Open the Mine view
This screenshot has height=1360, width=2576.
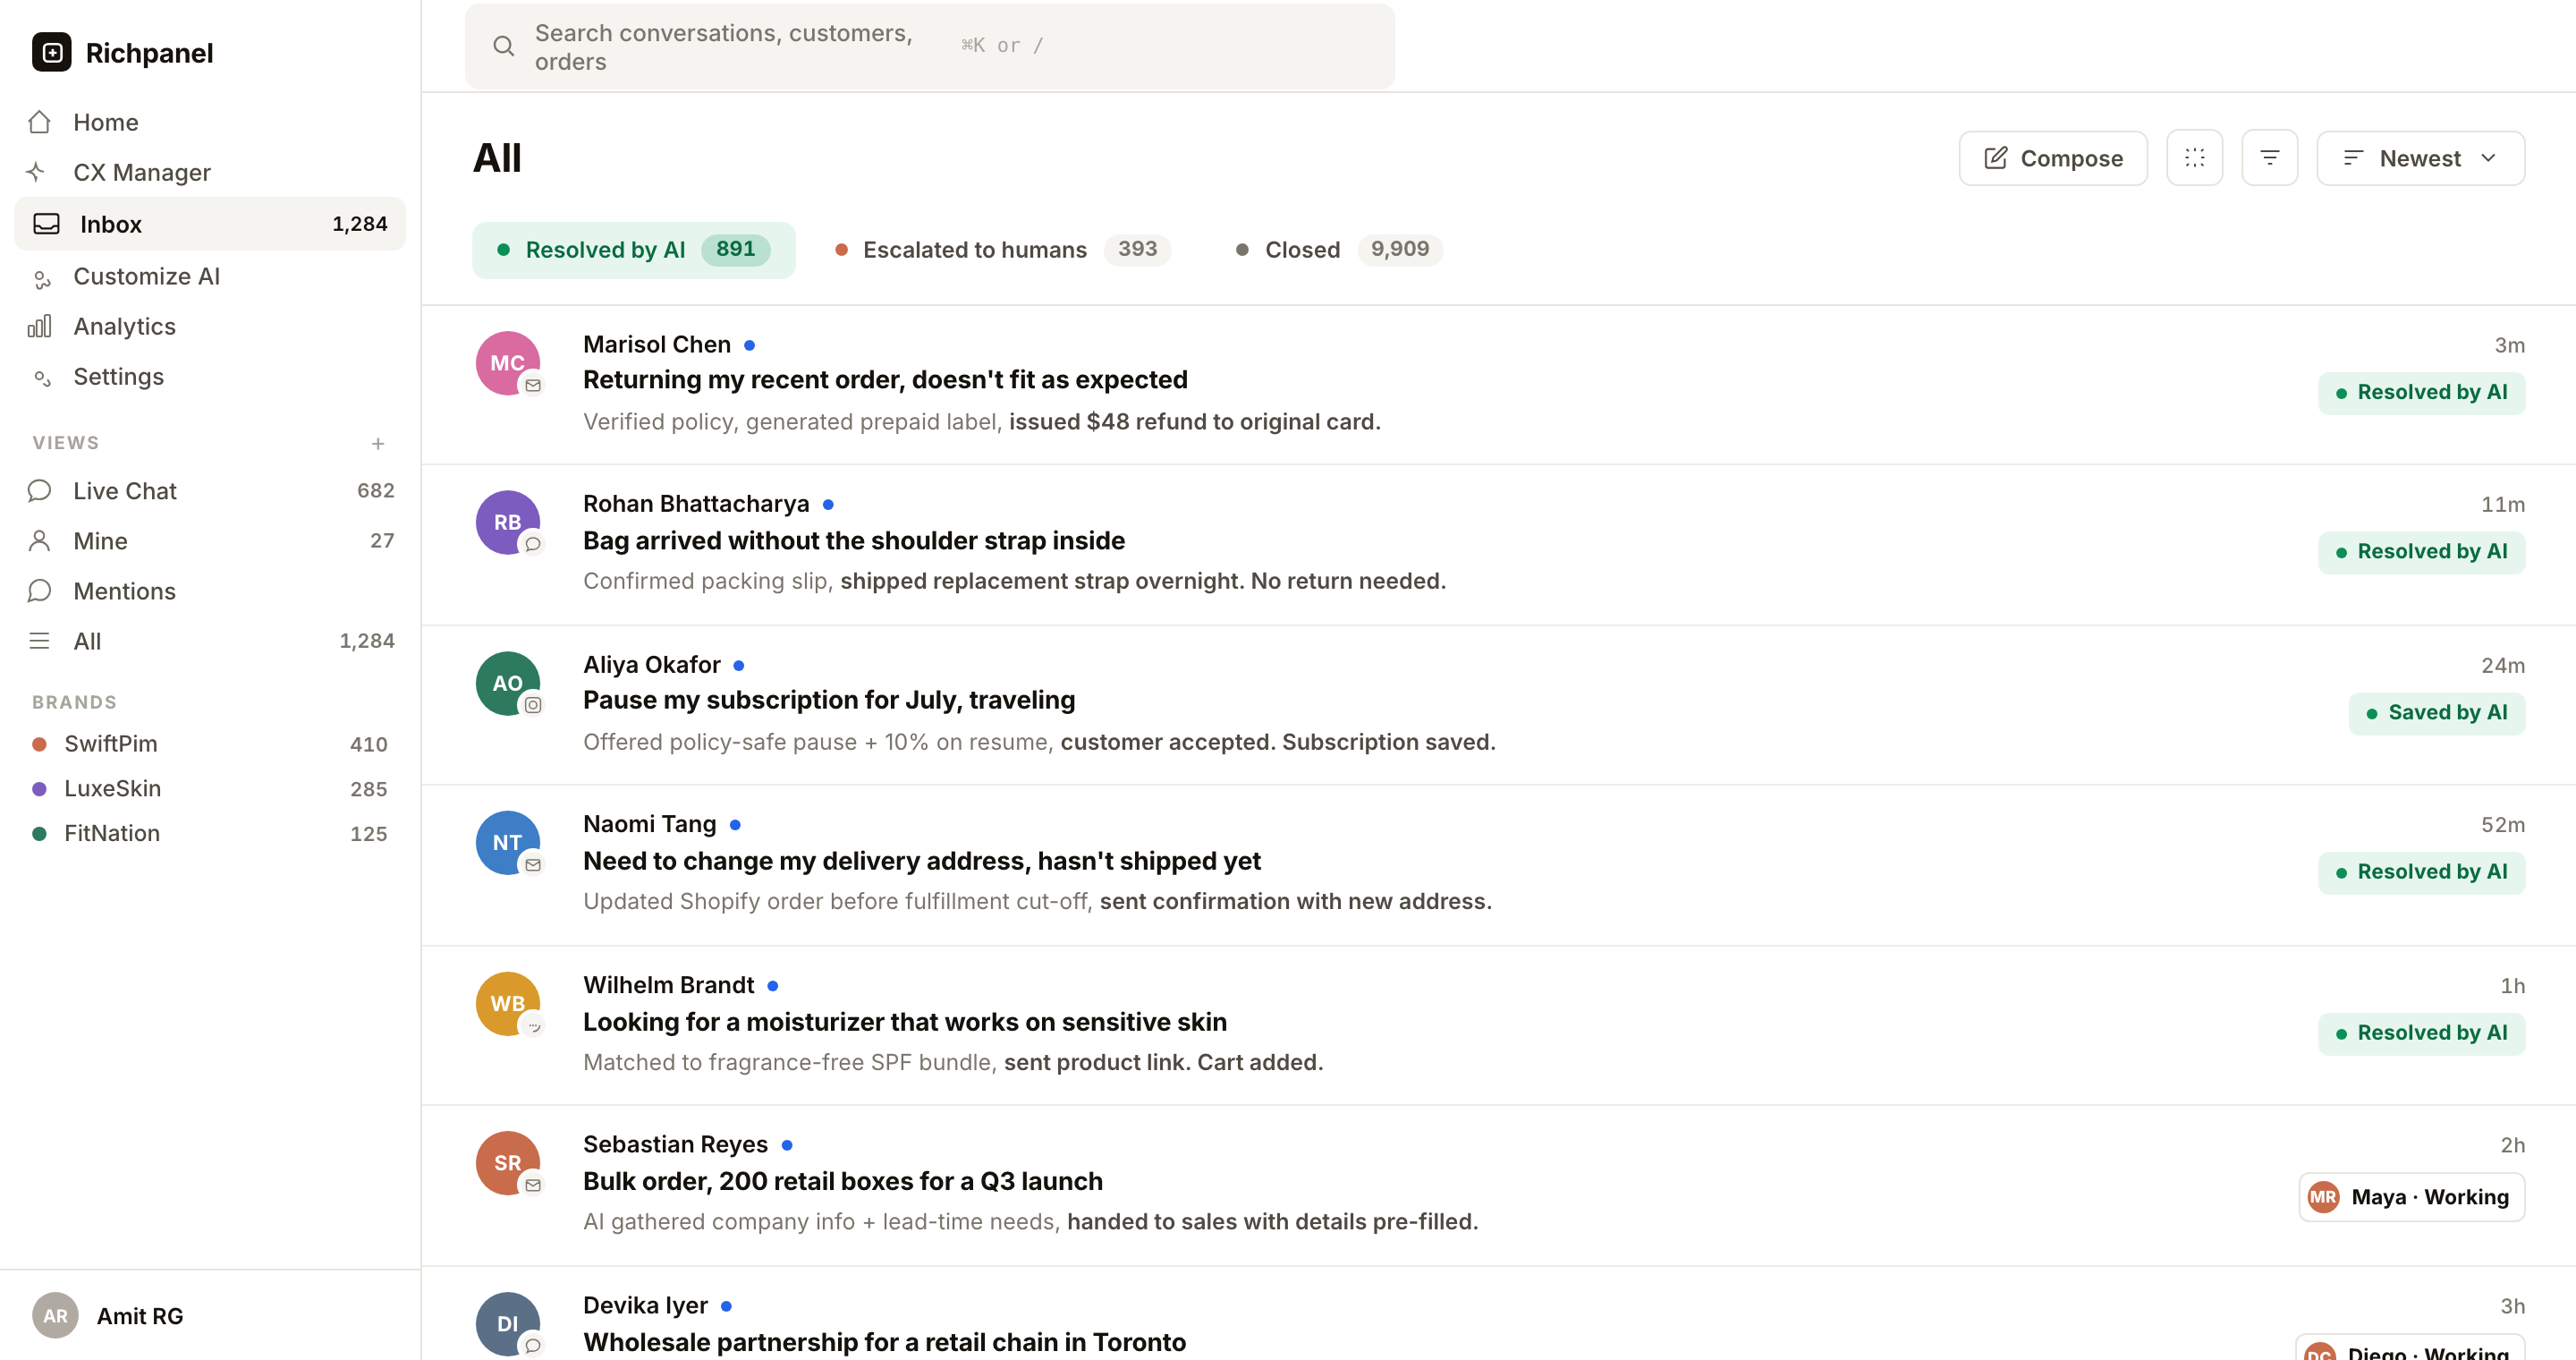tap(210, 541)
